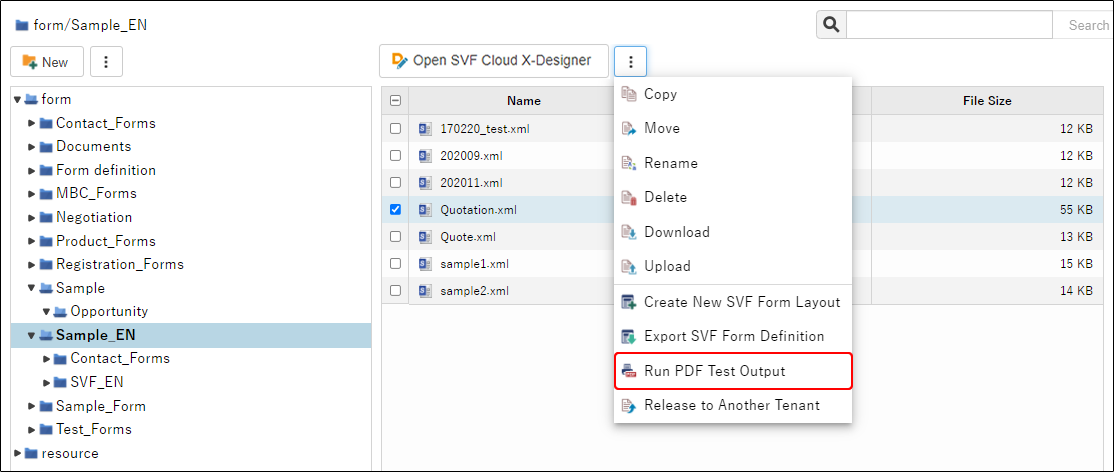Click the New folder button
1114x472 pixels.
(x=47, y=62)
